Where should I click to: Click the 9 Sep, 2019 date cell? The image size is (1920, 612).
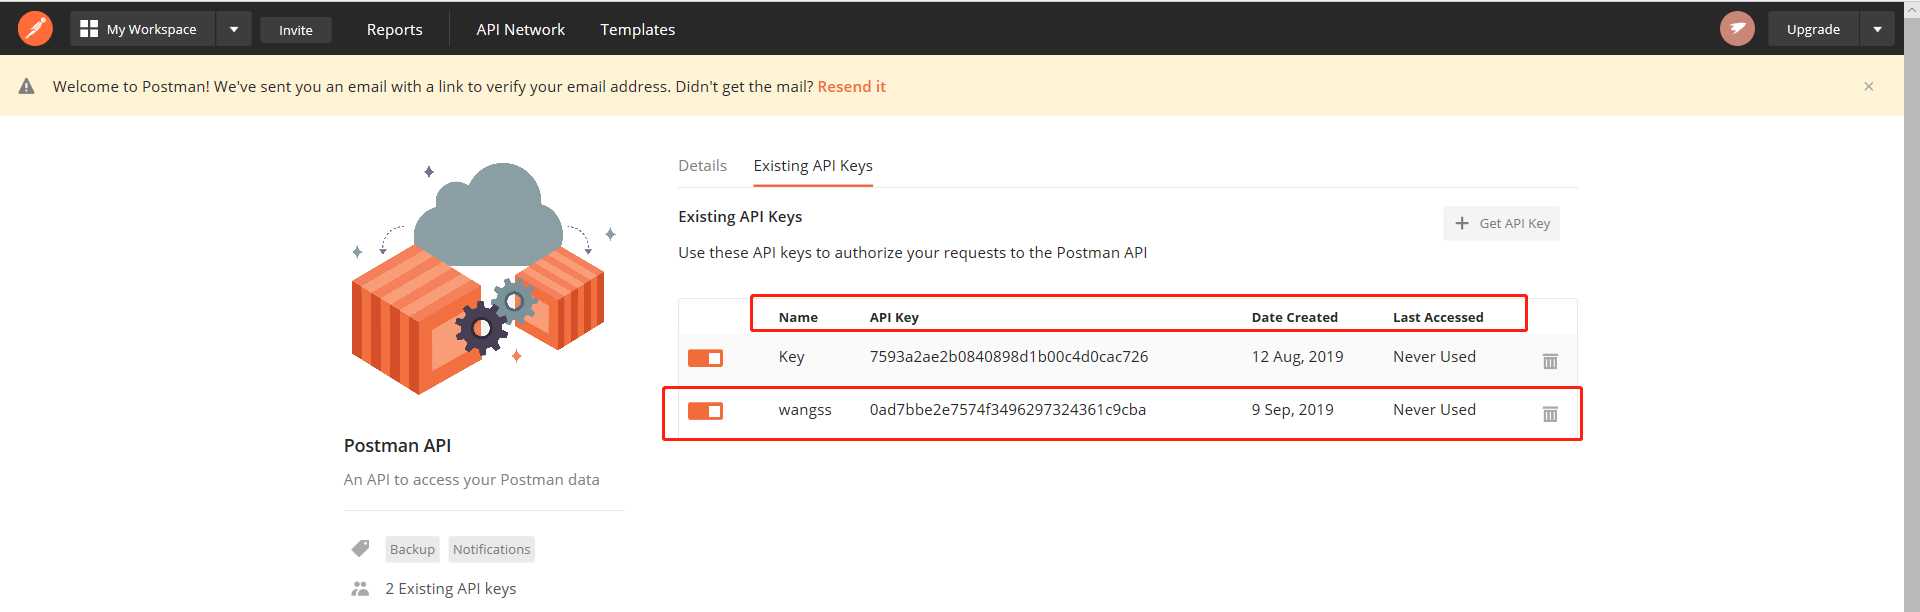tap(1292, 410)
